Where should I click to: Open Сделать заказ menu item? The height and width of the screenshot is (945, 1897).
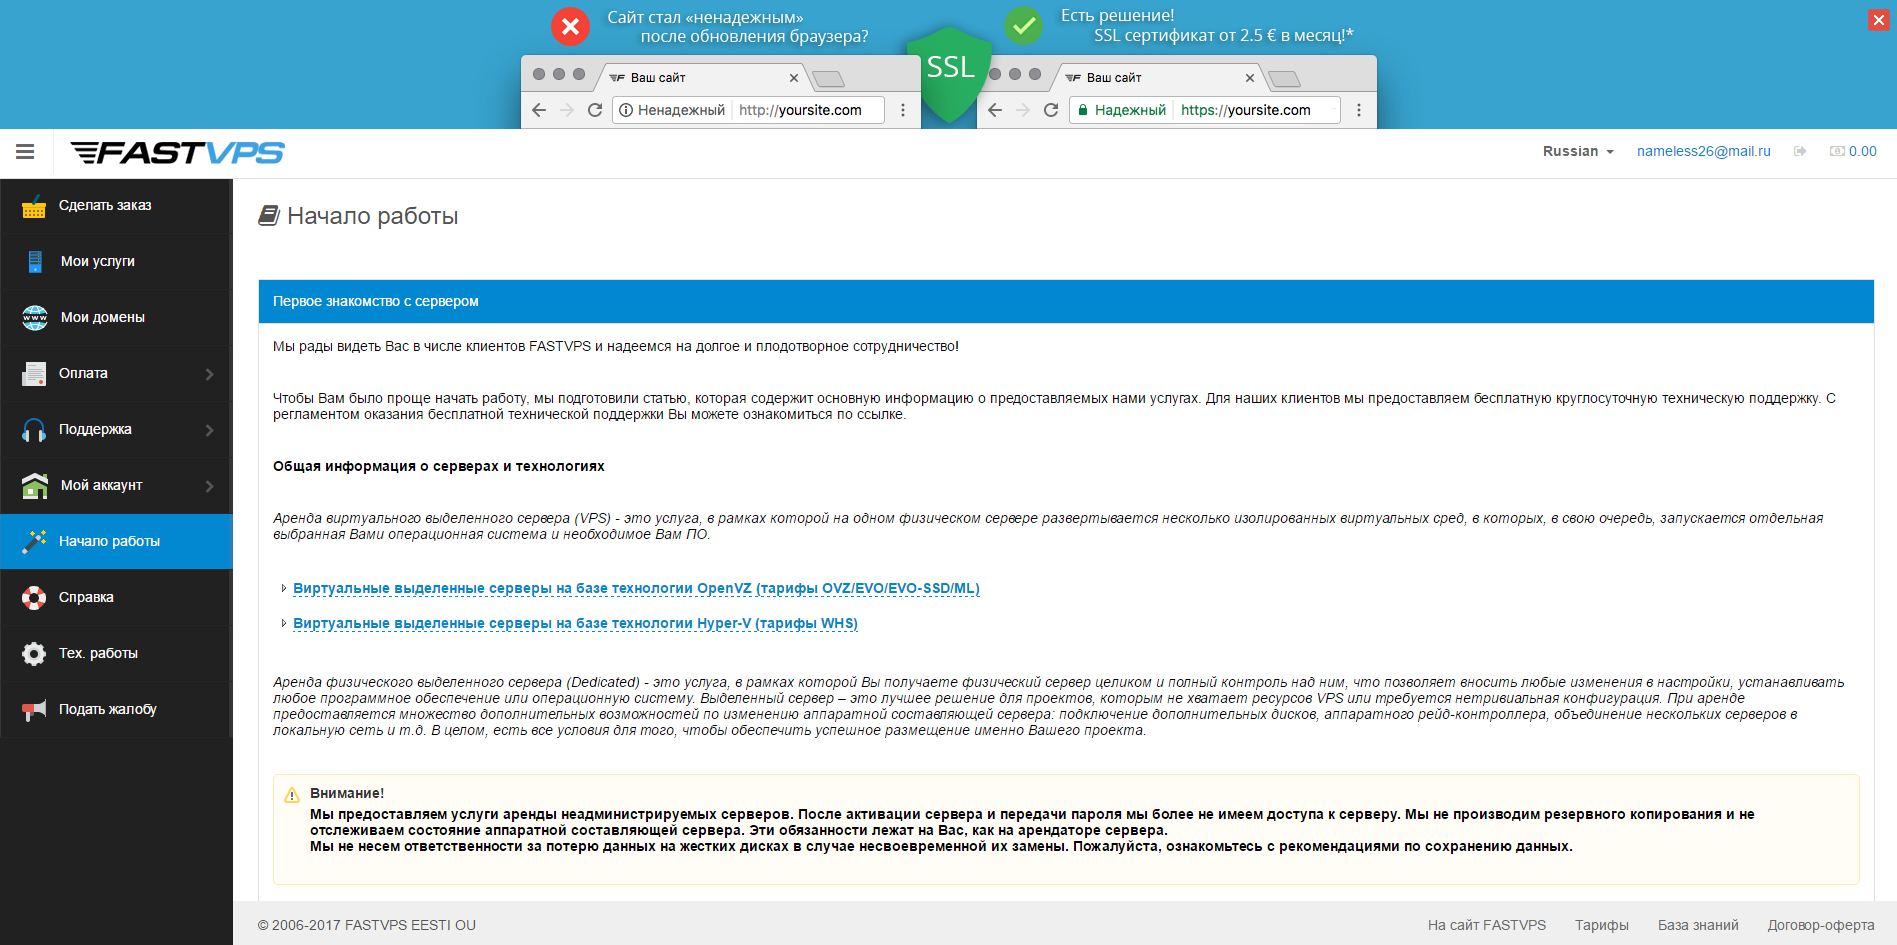tap(116, 206)
